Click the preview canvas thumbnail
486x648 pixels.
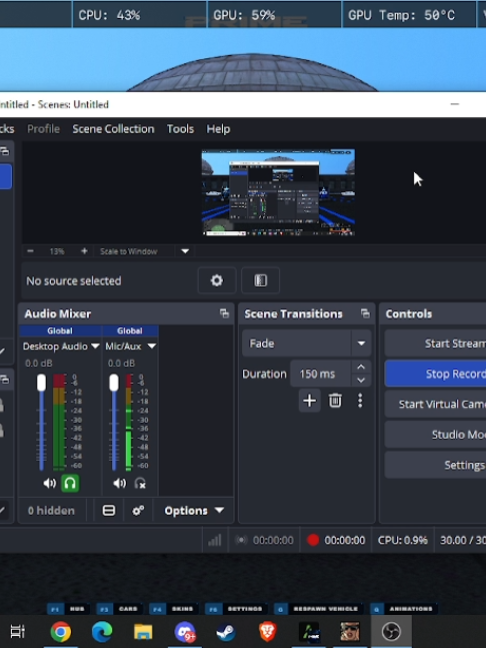click(278, 193)
